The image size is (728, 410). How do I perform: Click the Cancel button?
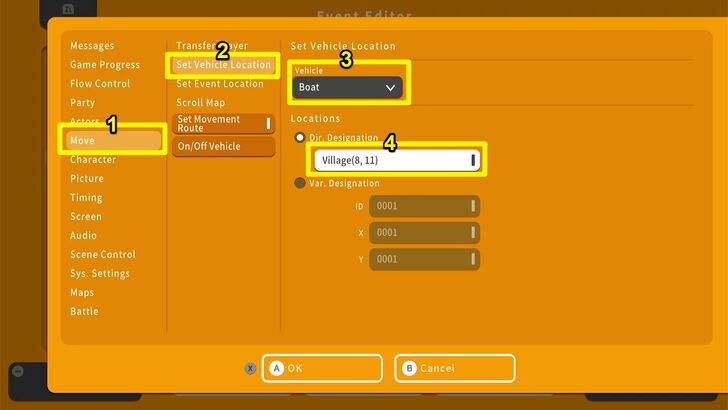(x=455, y=368)
